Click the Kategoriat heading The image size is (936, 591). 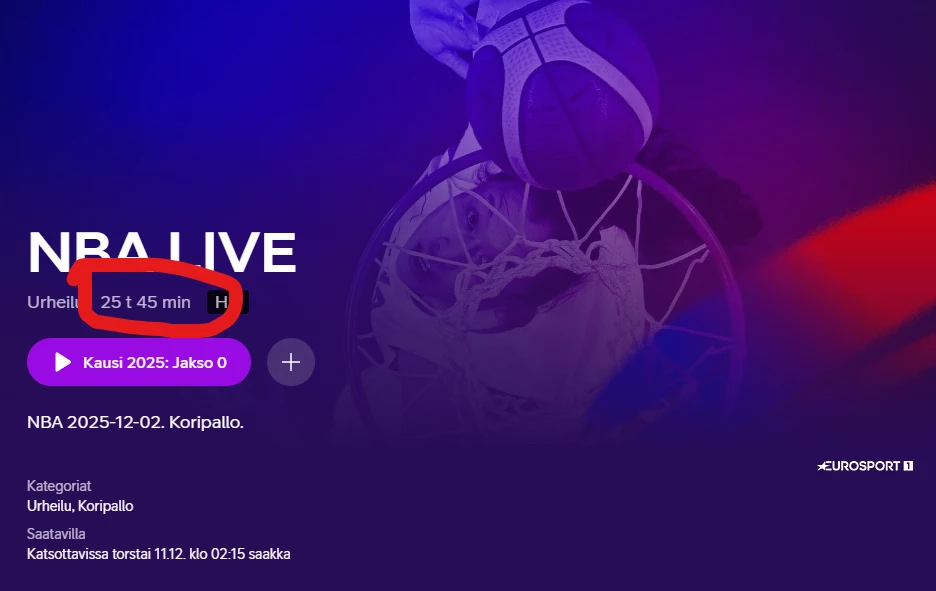[59, 486]
